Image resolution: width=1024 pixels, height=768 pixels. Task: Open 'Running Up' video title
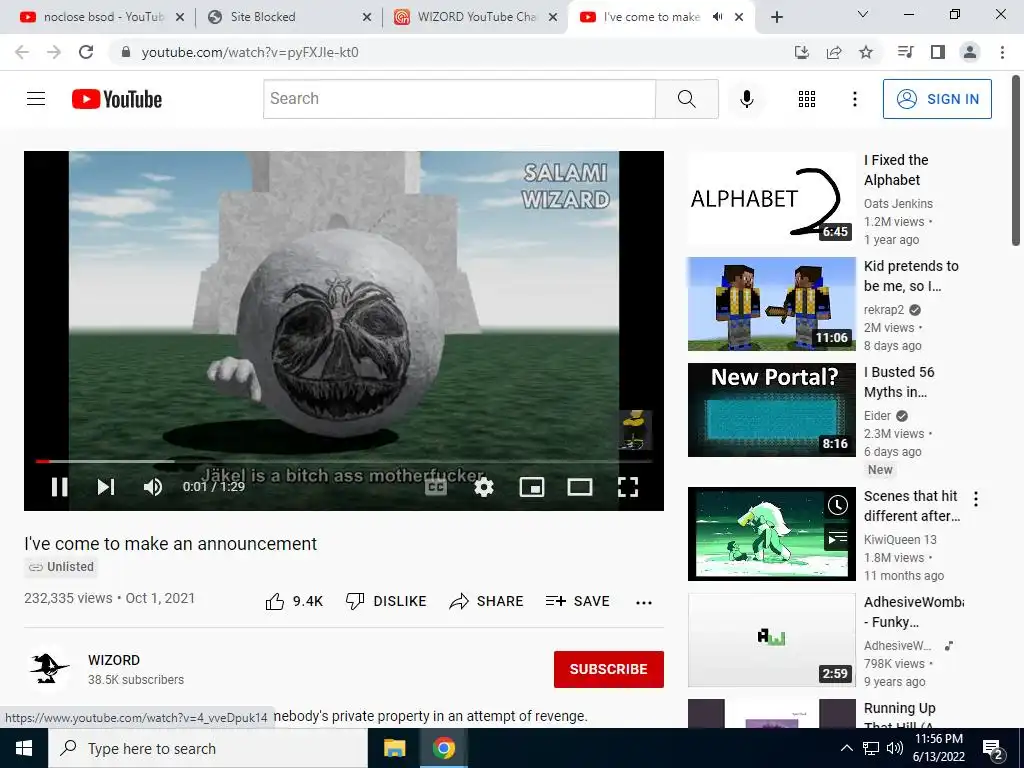tap(900, 717)
